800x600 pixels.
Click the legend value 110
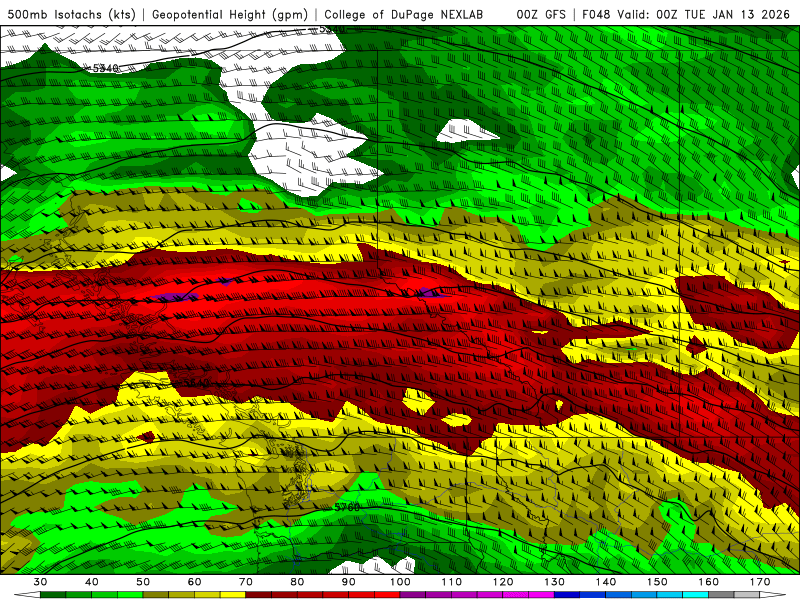pos(452,582)
